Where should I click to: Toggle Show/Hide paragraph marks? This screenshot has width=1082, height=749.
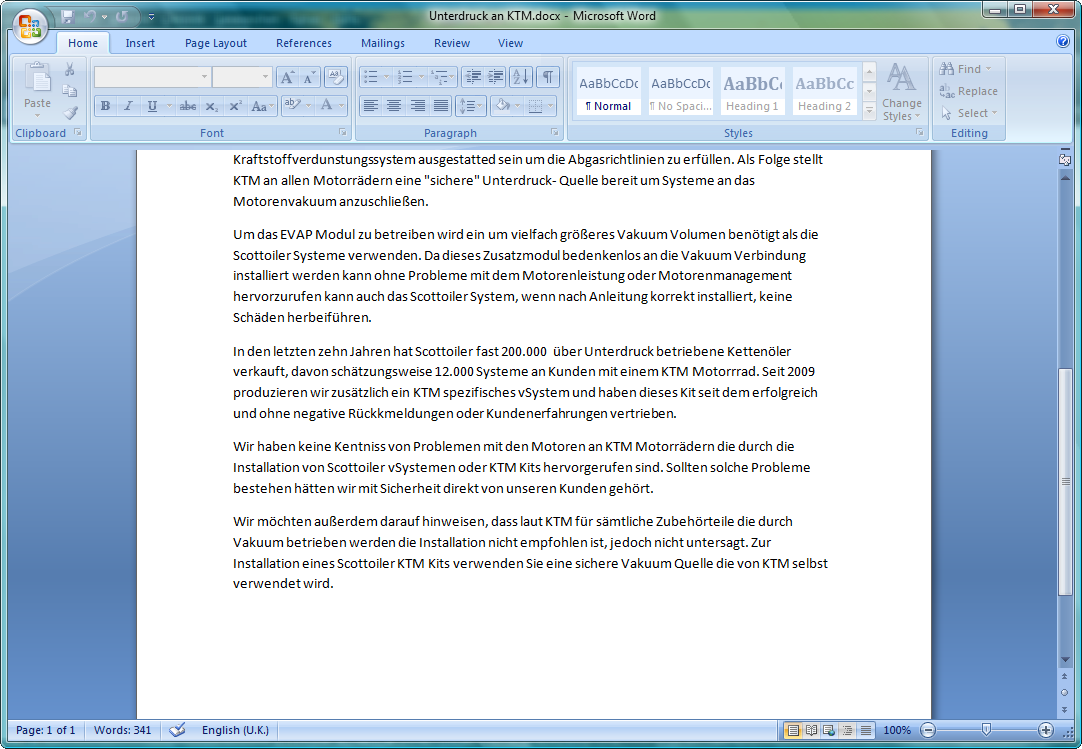548,77
